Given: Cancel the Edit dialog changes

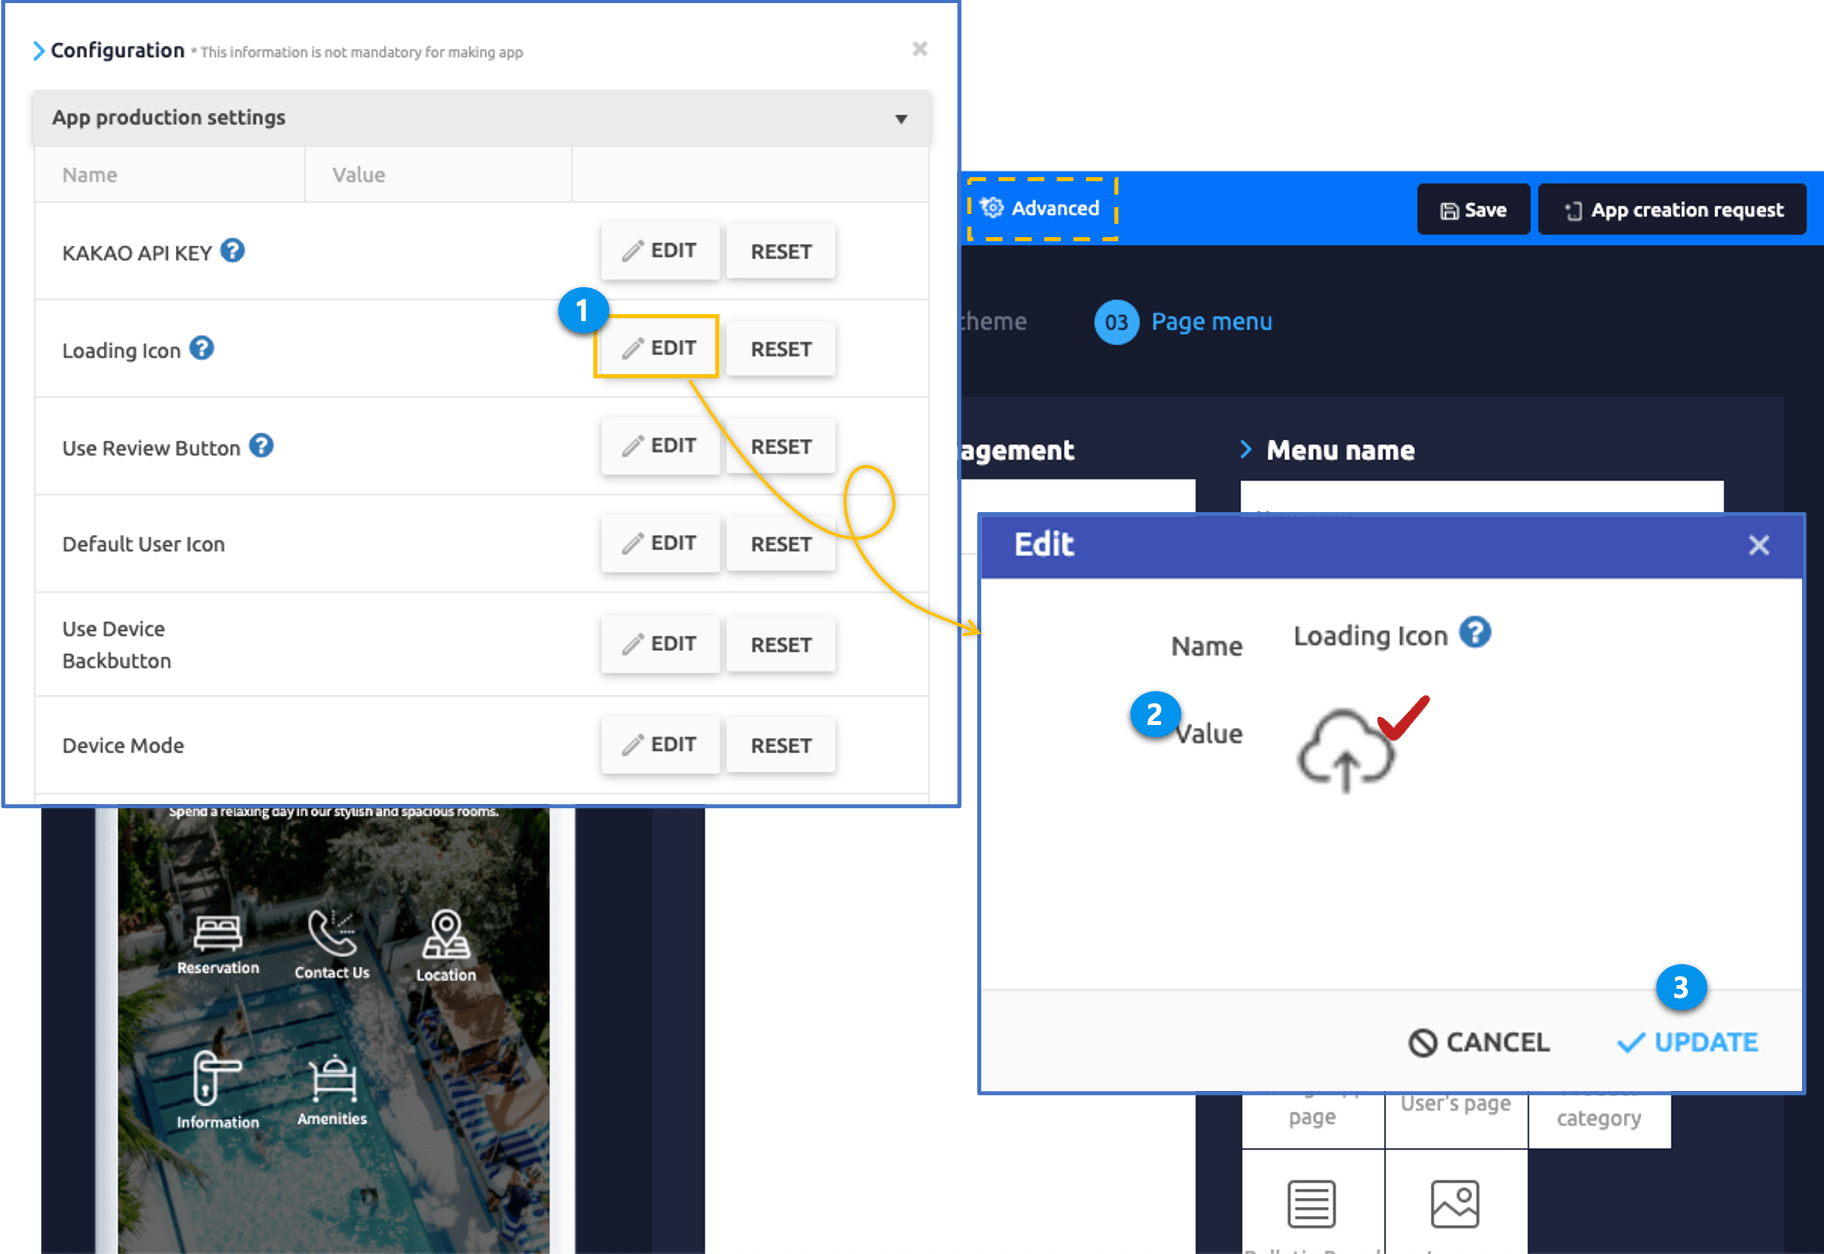Looking at the screenshot, I should [1479, 1042].
